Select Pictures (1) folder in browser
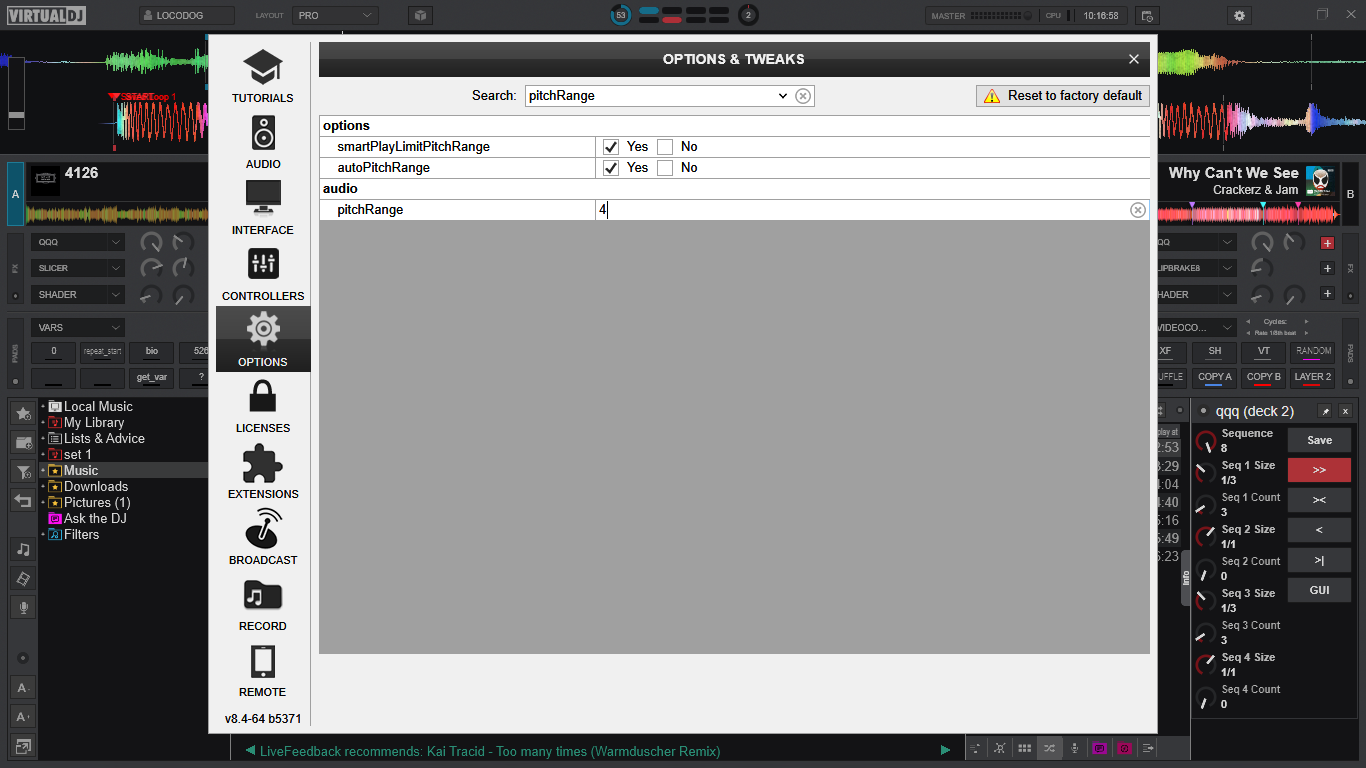Image resolution: width=1366 pixels, height=768 pixels. 97,503
